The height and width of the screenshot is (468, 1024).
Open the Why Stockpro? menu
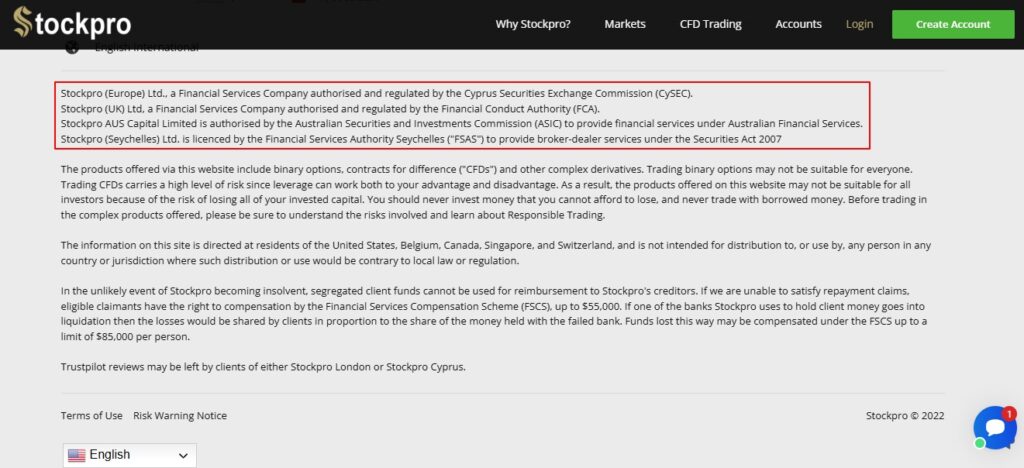click(533, 24)
